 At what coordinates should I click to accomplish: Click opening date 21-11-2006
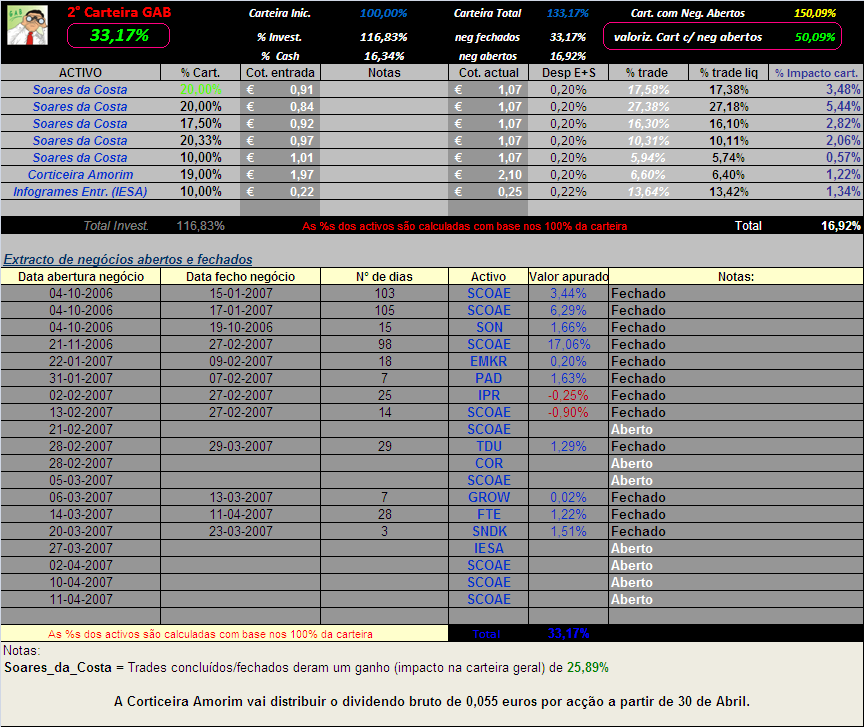[80, 344]
